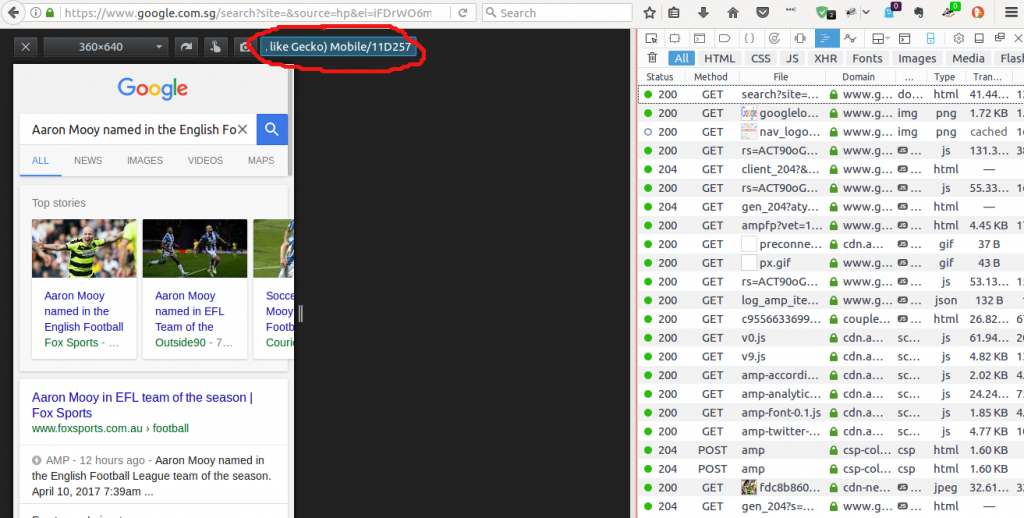Sort requests by Status column header
The height and width of the screenshot is (518, 1024).
click(660, 76)
